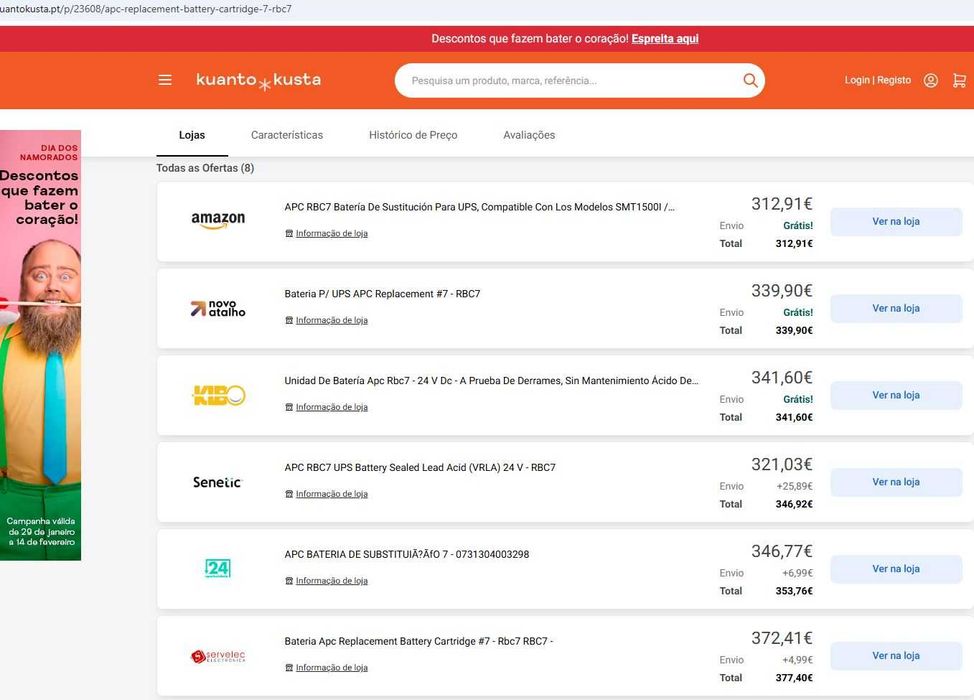
Task: Click the 339,90€ price of Novo Atalho offer
Action: click(781, 291)
